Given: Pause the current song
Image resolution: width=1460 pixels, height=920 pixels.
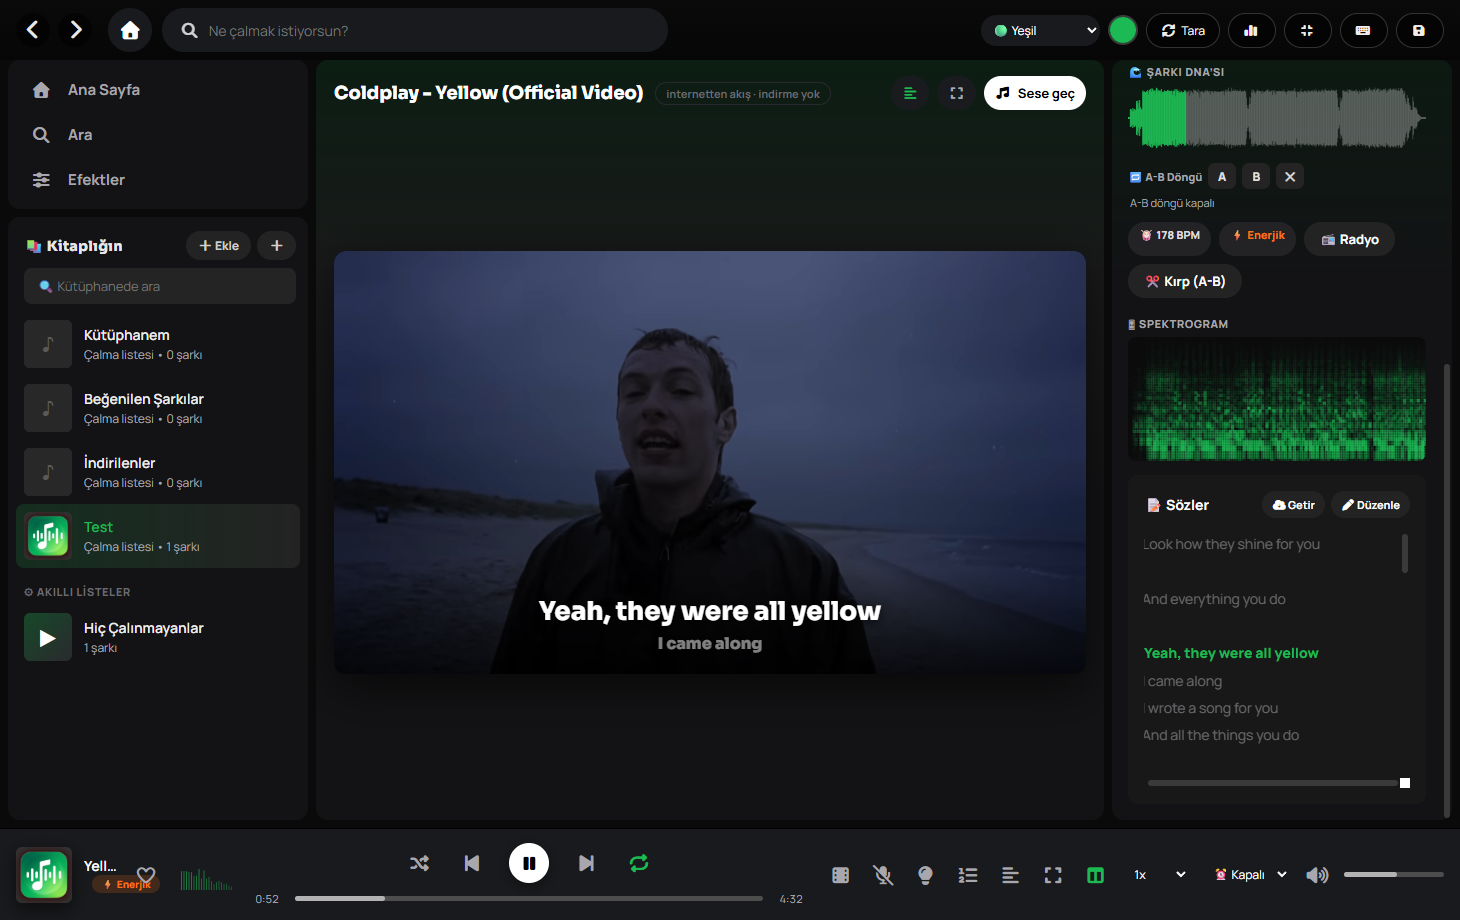Looking at the screenshot, I should click(x=529, y=863).
